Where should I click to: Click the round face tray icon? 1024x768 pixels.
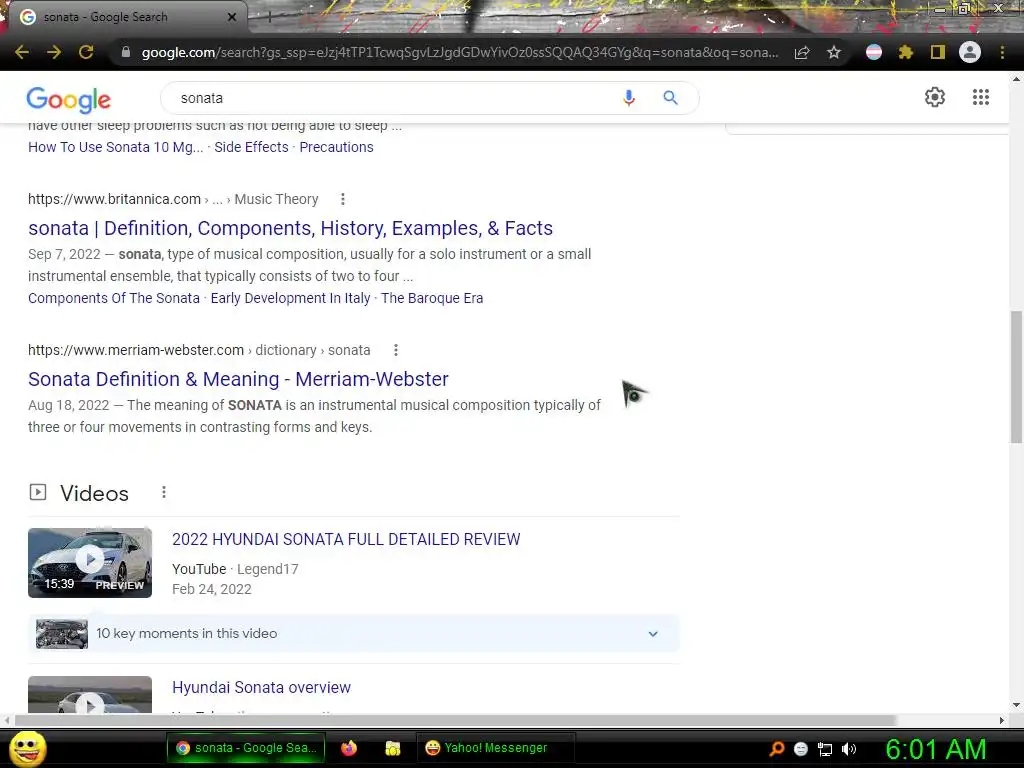[x=801, y=749]
